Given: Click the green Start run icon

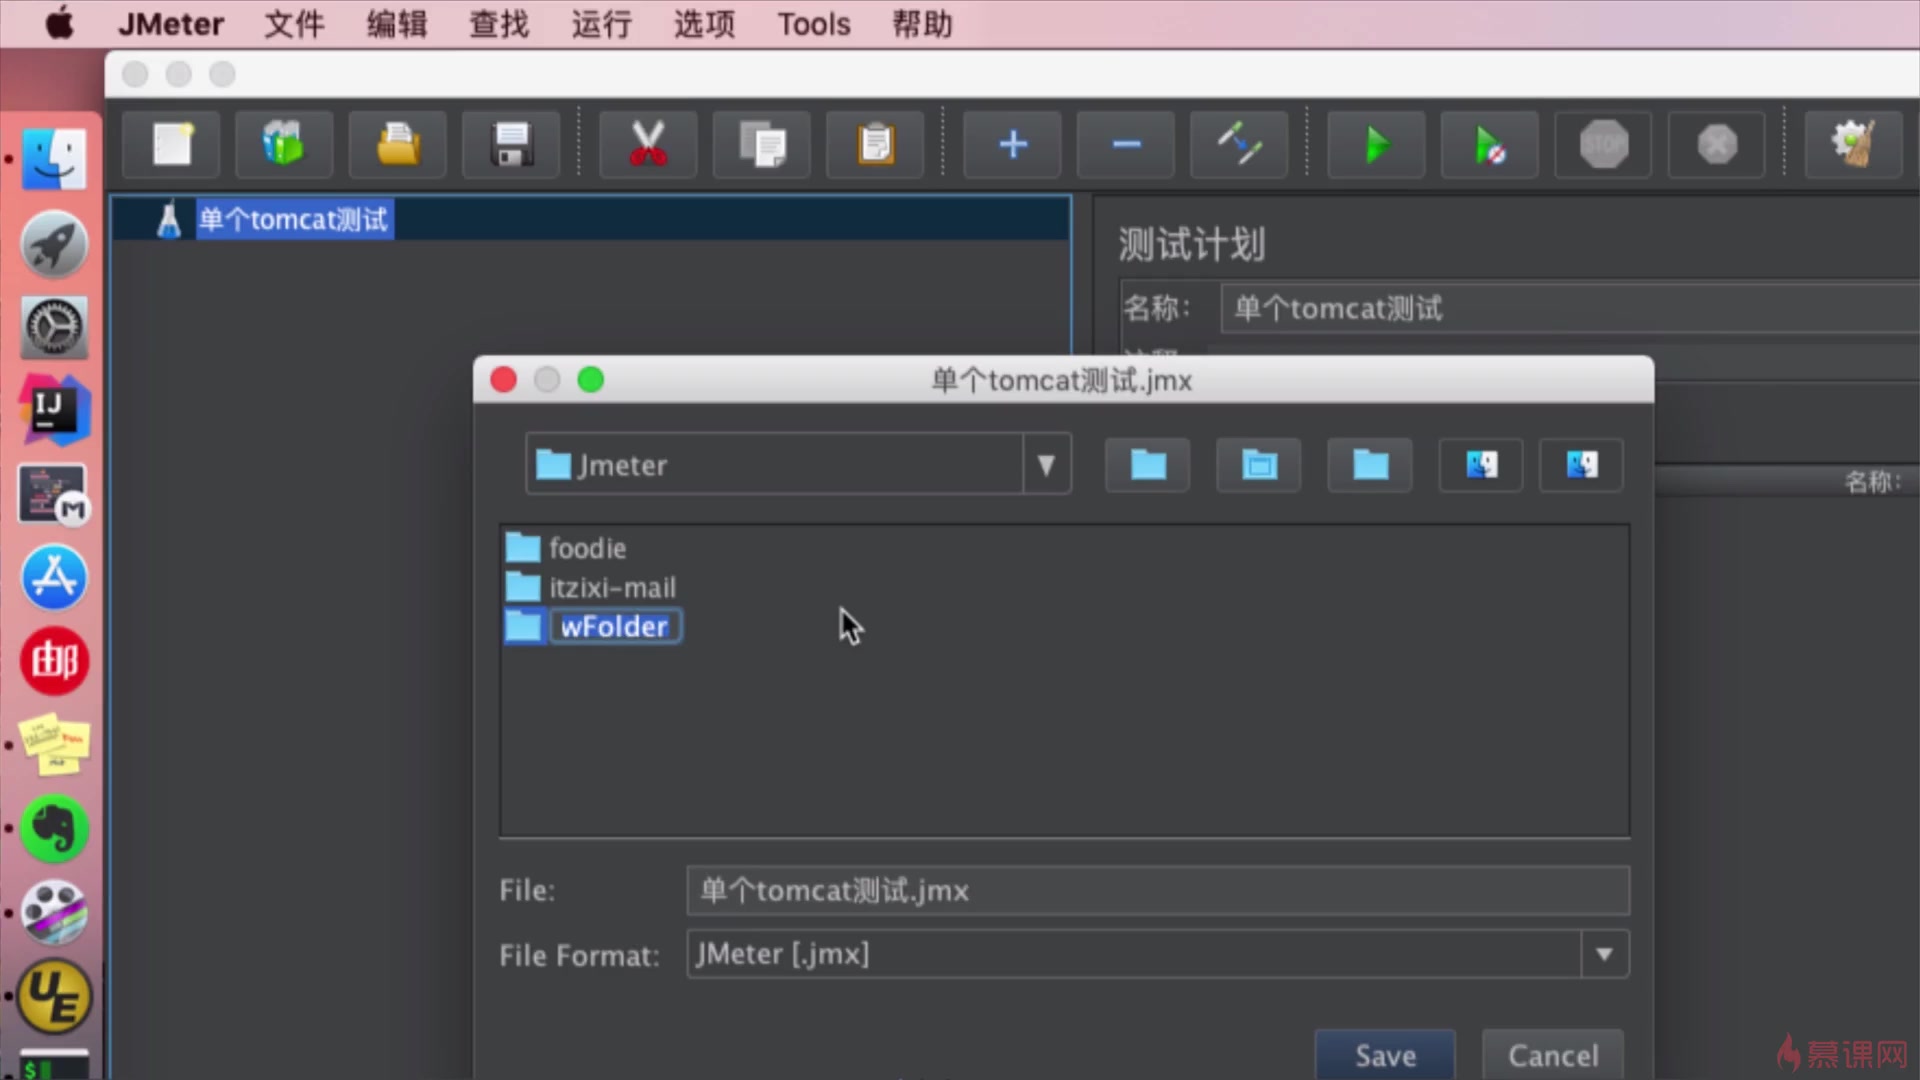Looking at the screenshot, I should (x=1376, y=145).
